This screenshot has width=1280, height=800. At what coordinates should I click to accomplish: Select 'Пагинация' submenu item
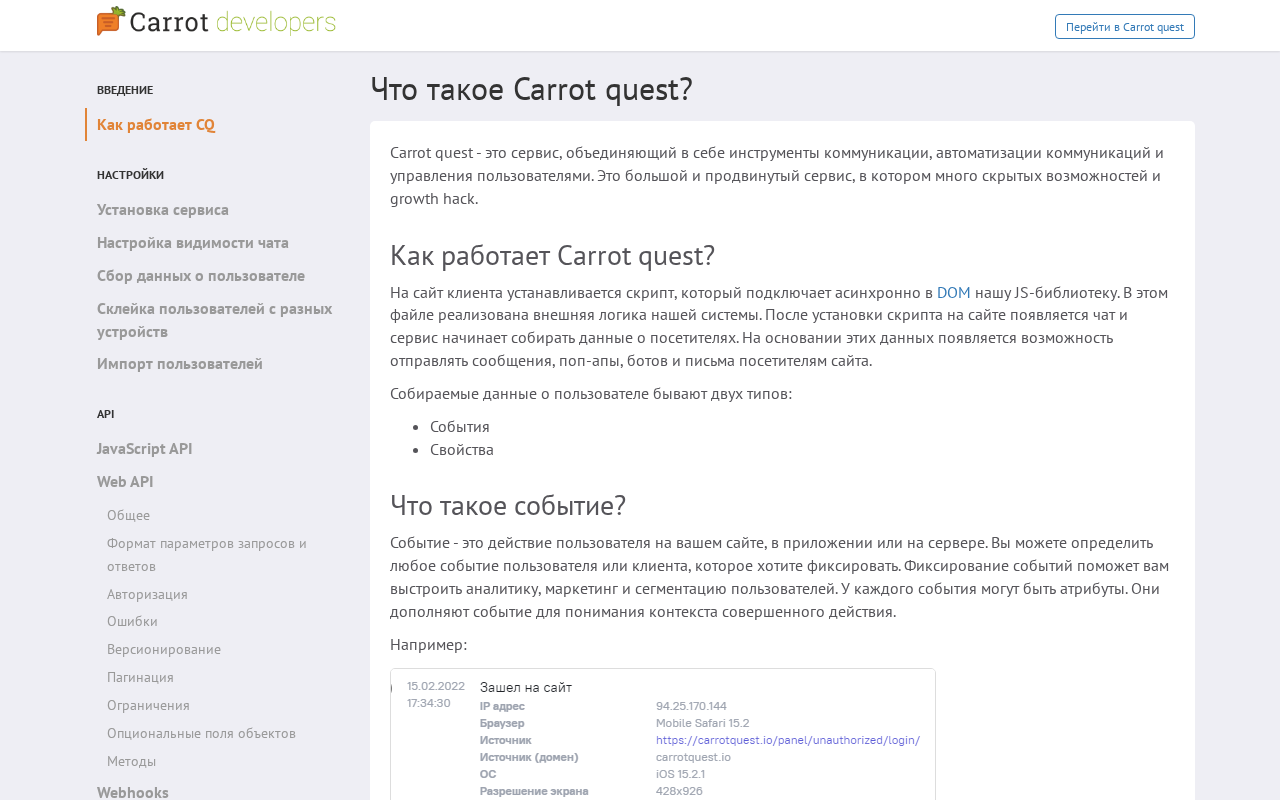point(140,677)
